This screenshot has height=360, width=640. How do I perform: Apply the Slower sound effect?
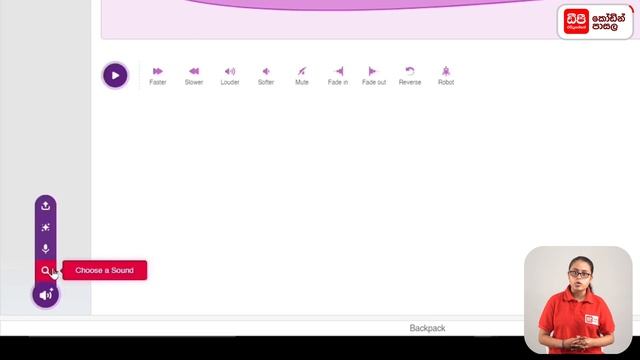click(194, 76)
